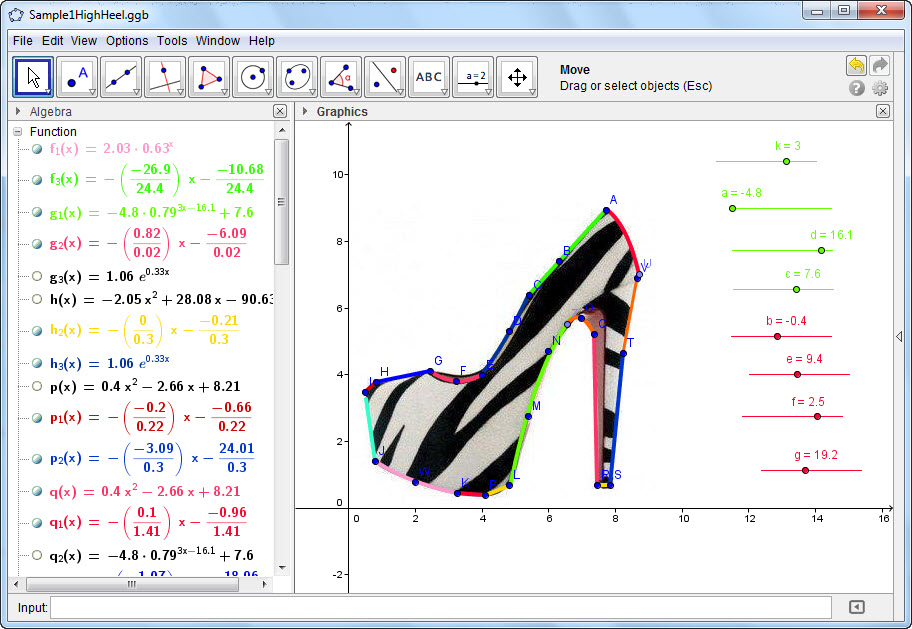Image resolution: width=912 pixels, height=629 pixels.
Task: Click the d = 16.1 slider handle
Action: point(821,250)
